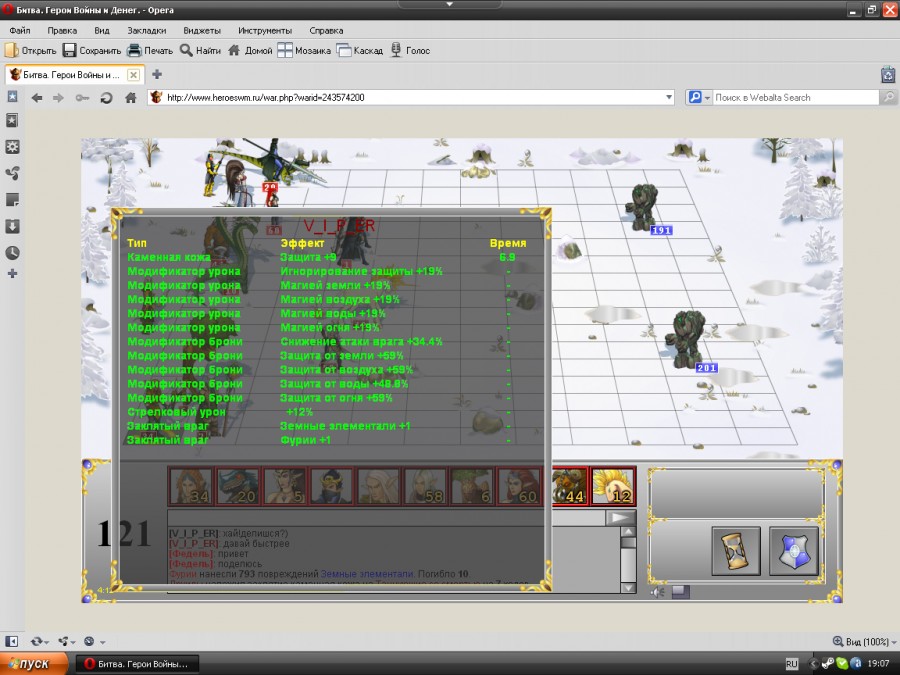Click the Голос voice button

410,51
